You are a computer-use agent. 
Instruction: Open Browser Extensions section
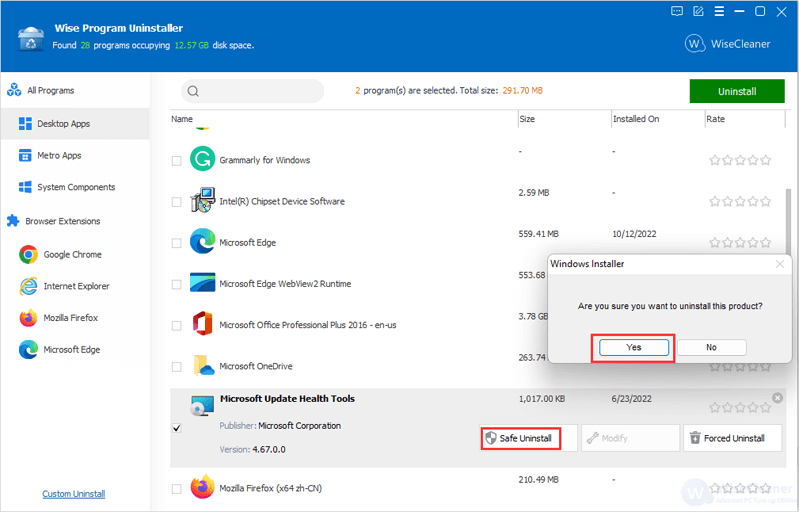pyautogui.click(x=54, y=221)
